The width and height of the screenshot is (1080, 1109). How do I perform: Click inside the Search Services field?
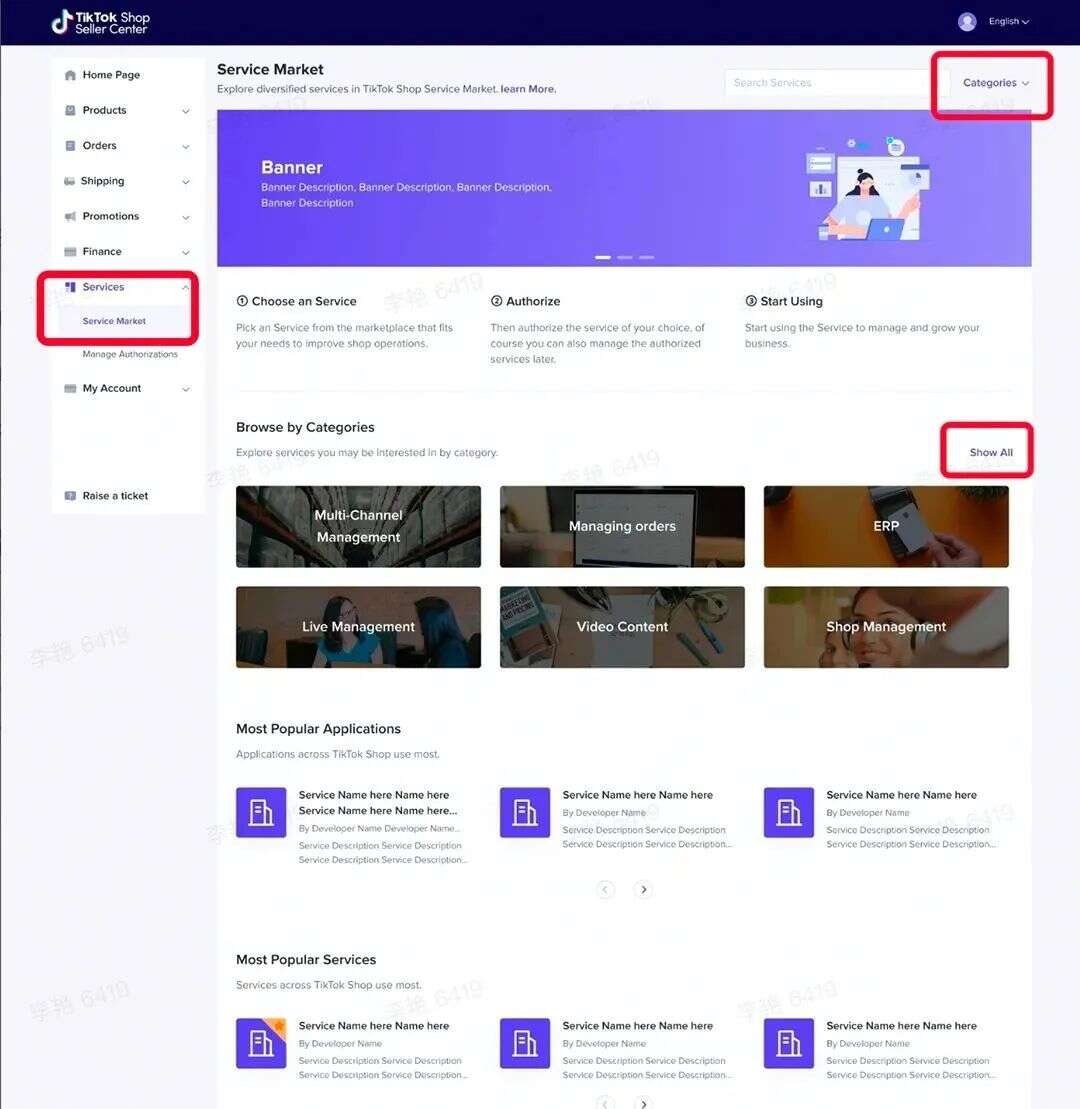(830, 83)
